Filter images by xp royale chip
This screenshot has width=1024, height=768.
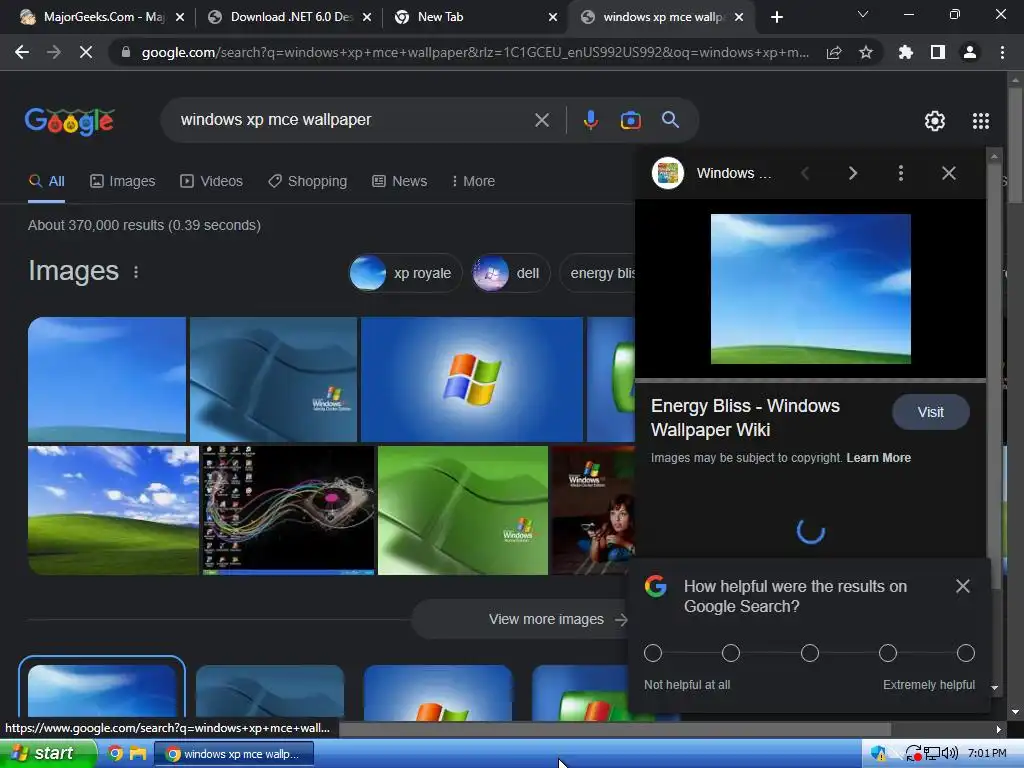point(405,273)
